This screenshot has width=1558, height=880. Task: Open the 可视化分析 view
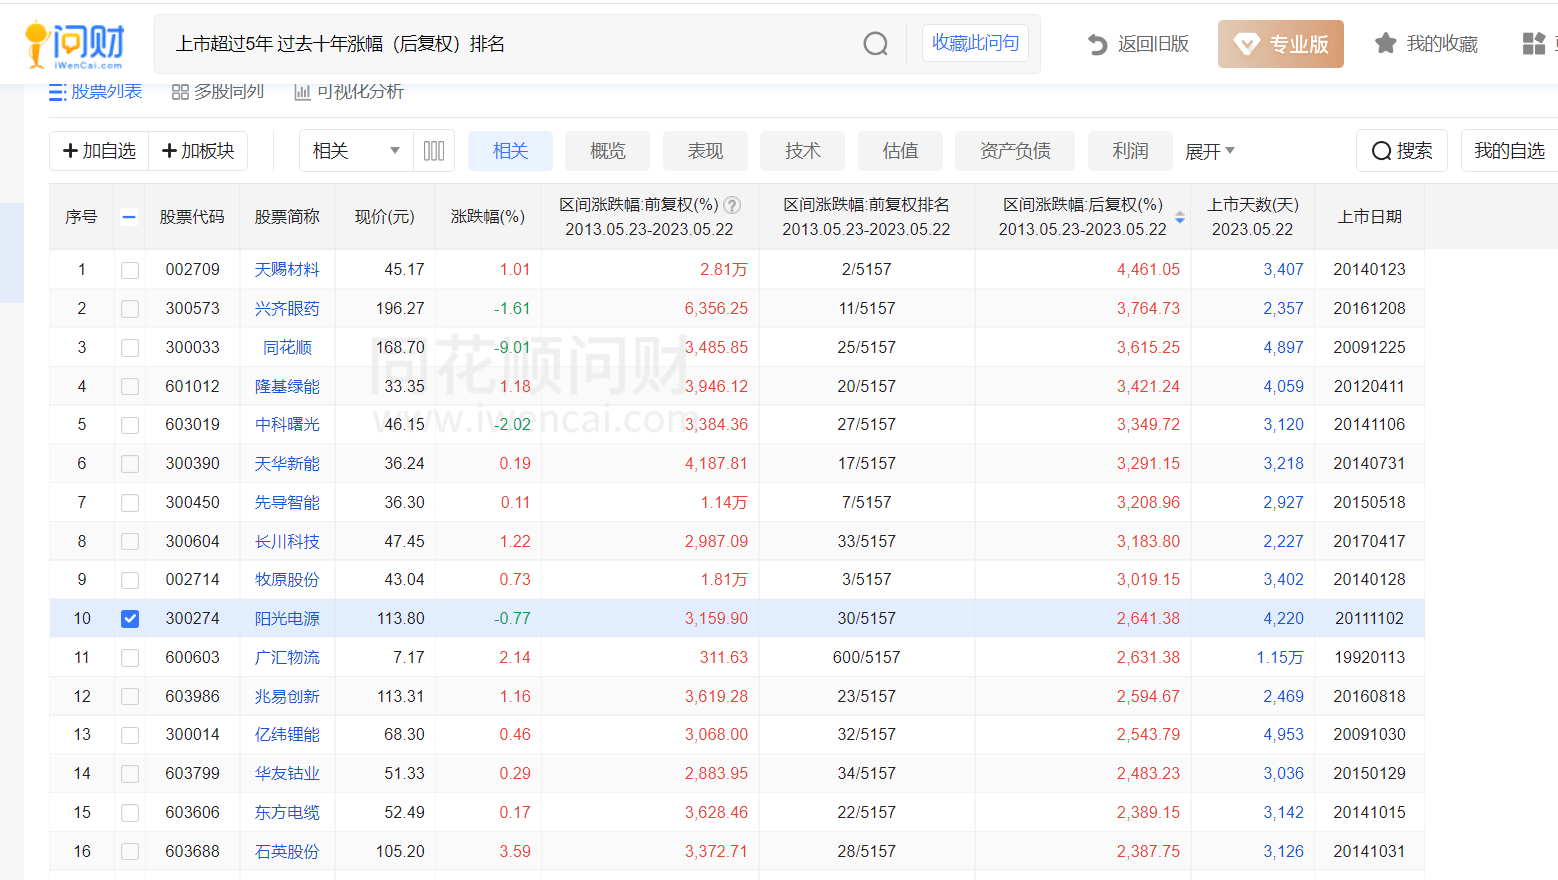point(349,92)
